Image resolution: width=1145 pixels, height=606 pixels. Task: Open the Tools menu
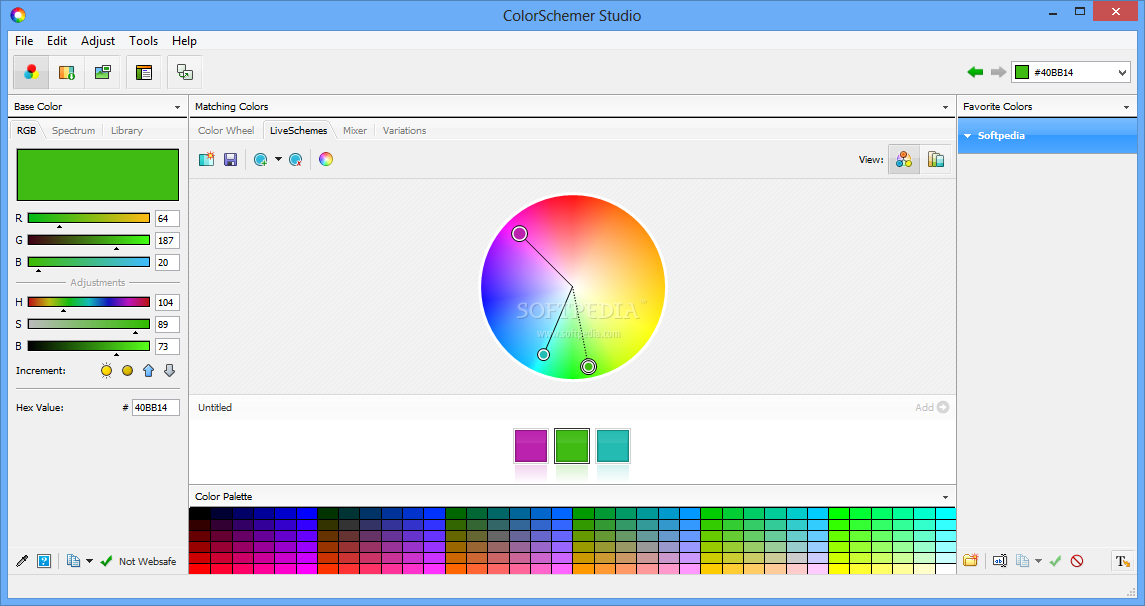[143, 41]
